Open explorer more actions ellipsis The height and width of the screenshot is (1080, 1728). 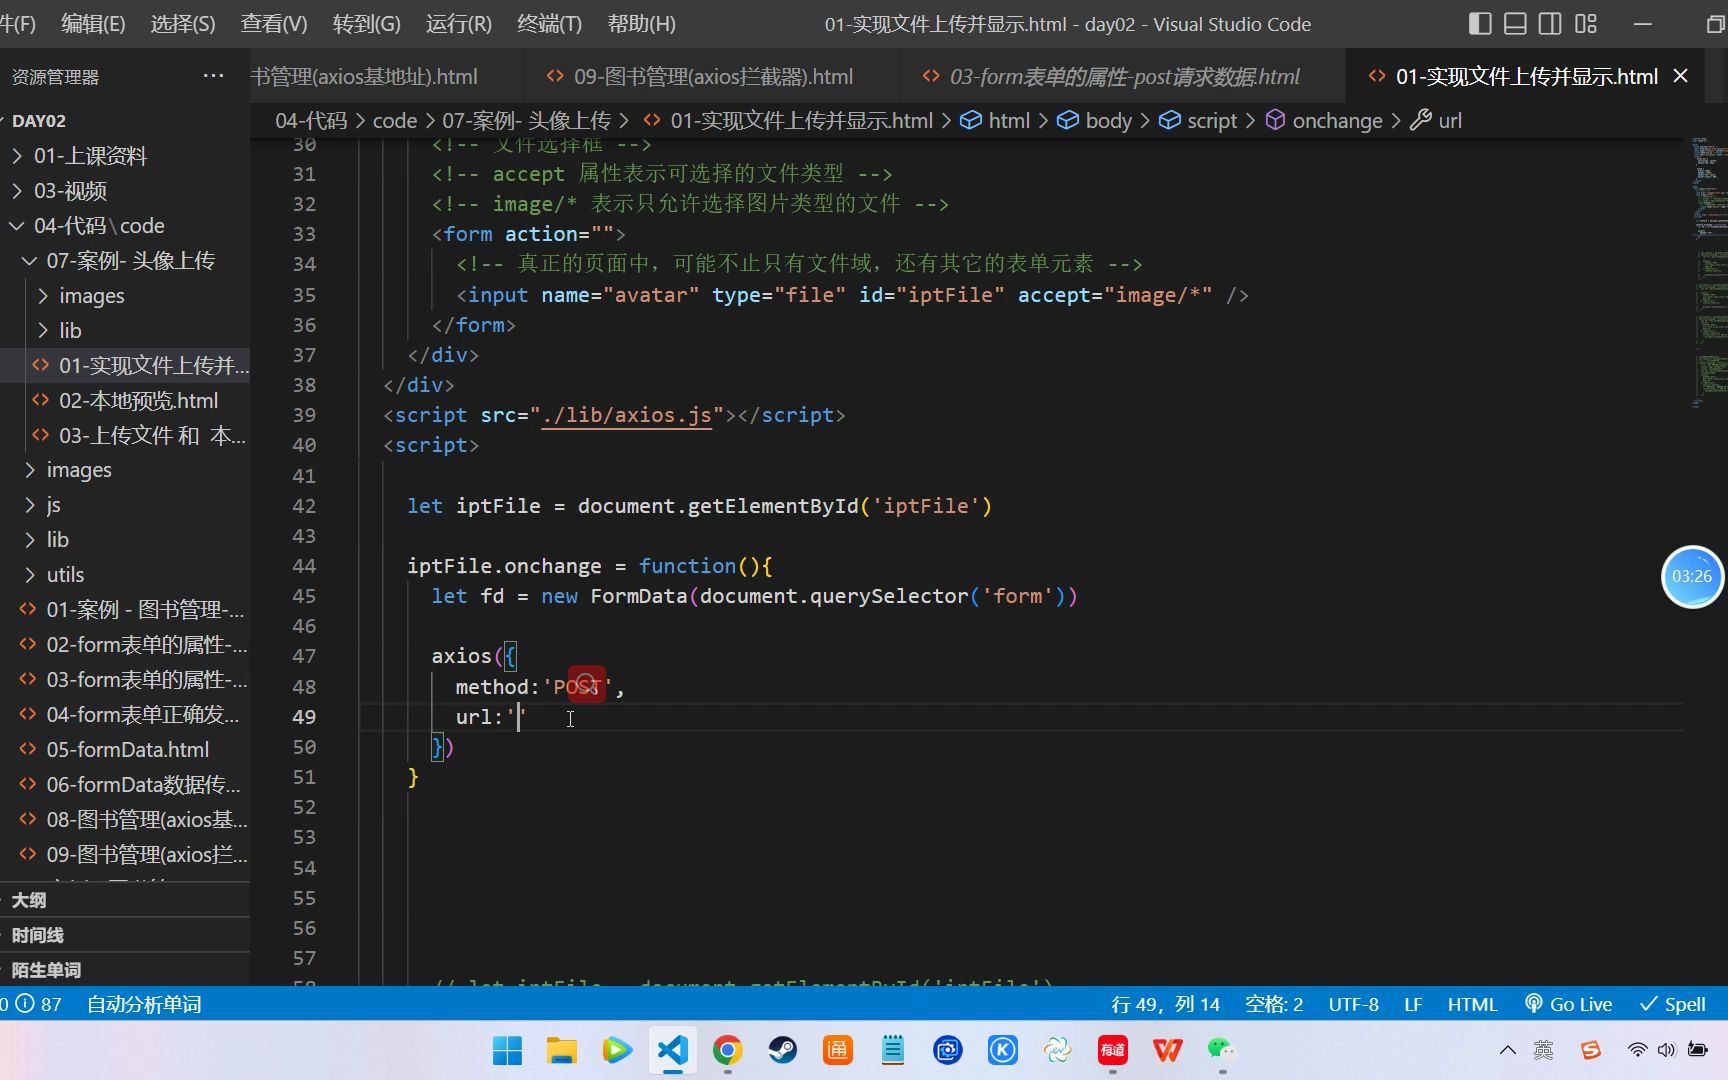pos(213,76)
